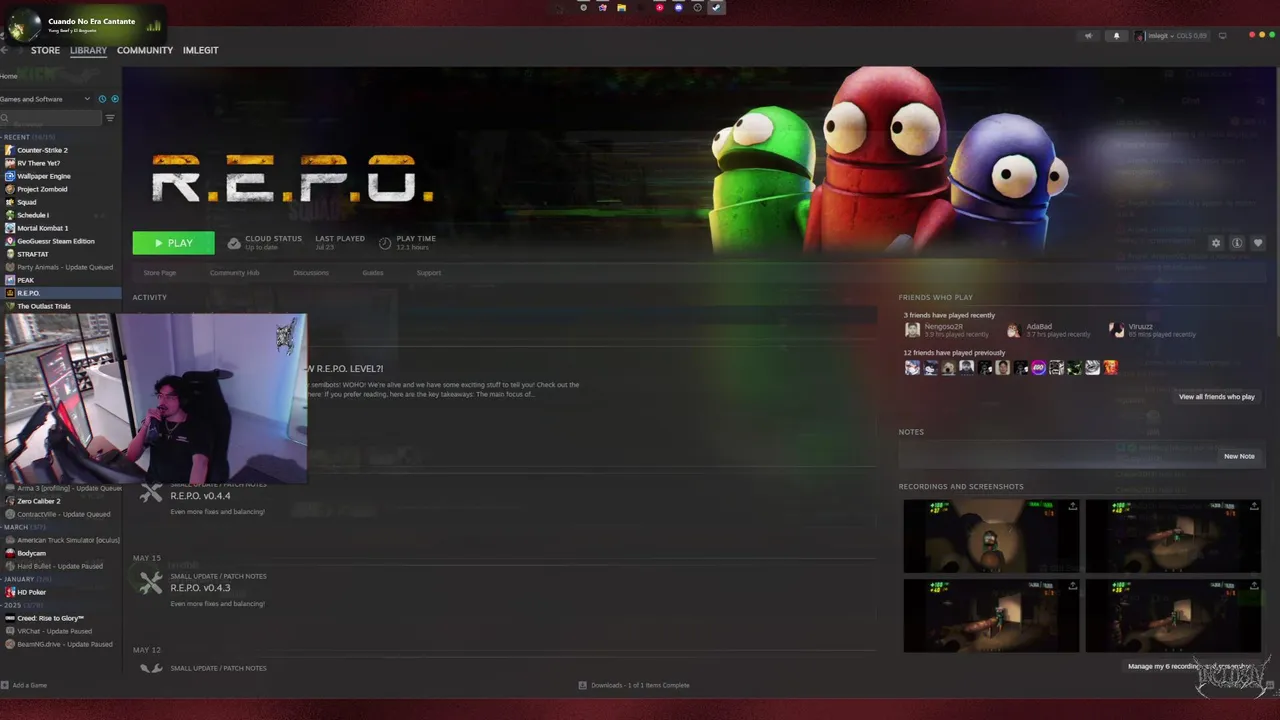Image resolution: width=1280 pixels, height=720 pixels.
Task: Open the R.E.P.O. settings gear
Action: tap(1216, 243)
